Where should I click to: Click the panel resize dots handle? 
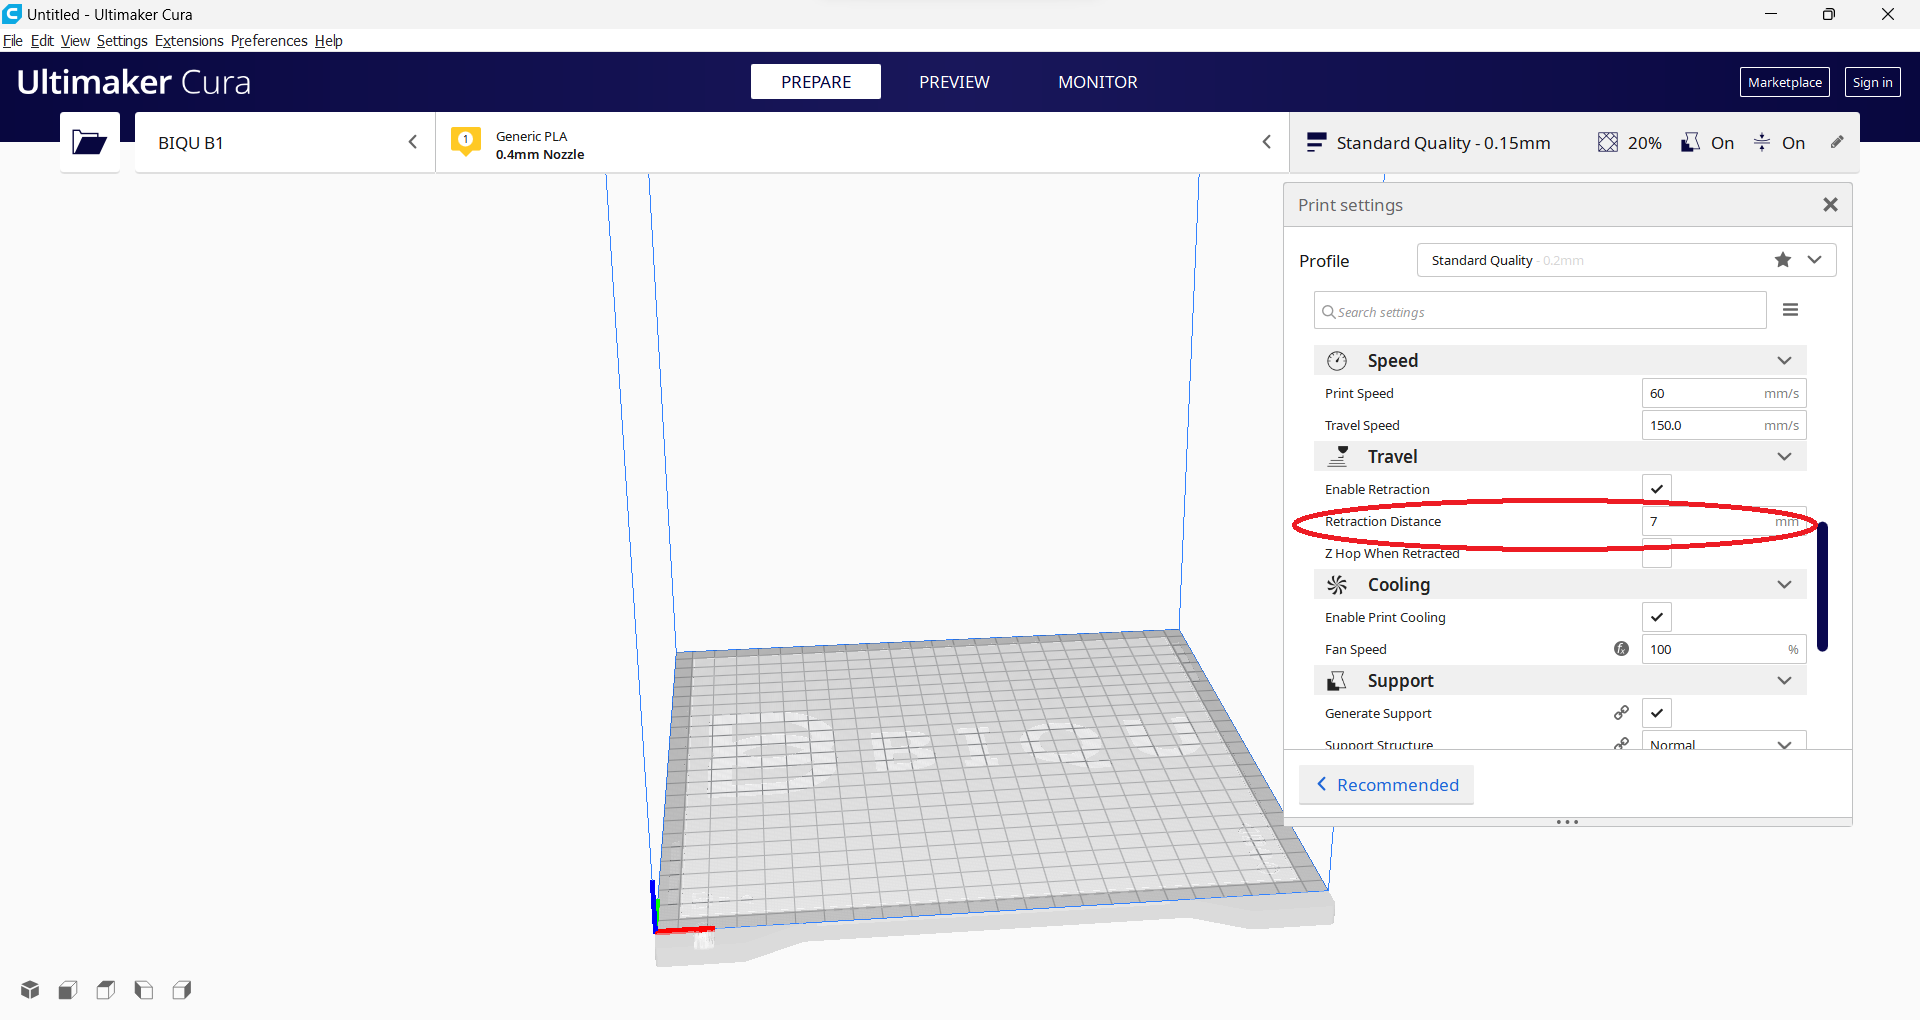pyautogui.click(x=1567, y=822)
